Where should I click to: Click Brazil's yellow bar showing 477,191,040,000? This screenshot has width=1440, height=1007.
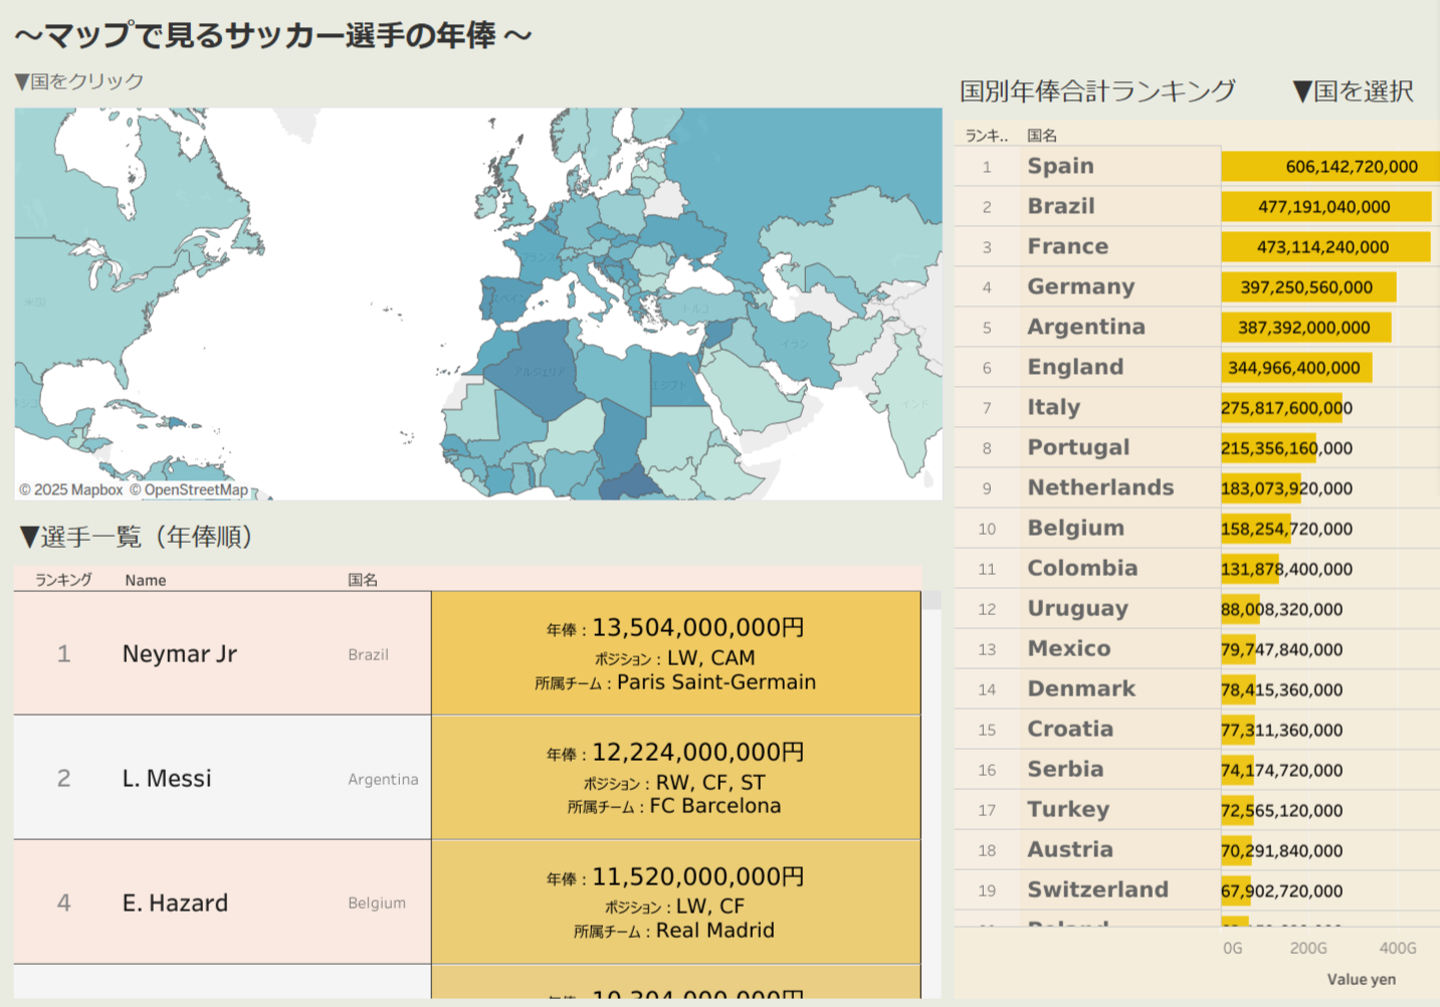point(1324,207)
